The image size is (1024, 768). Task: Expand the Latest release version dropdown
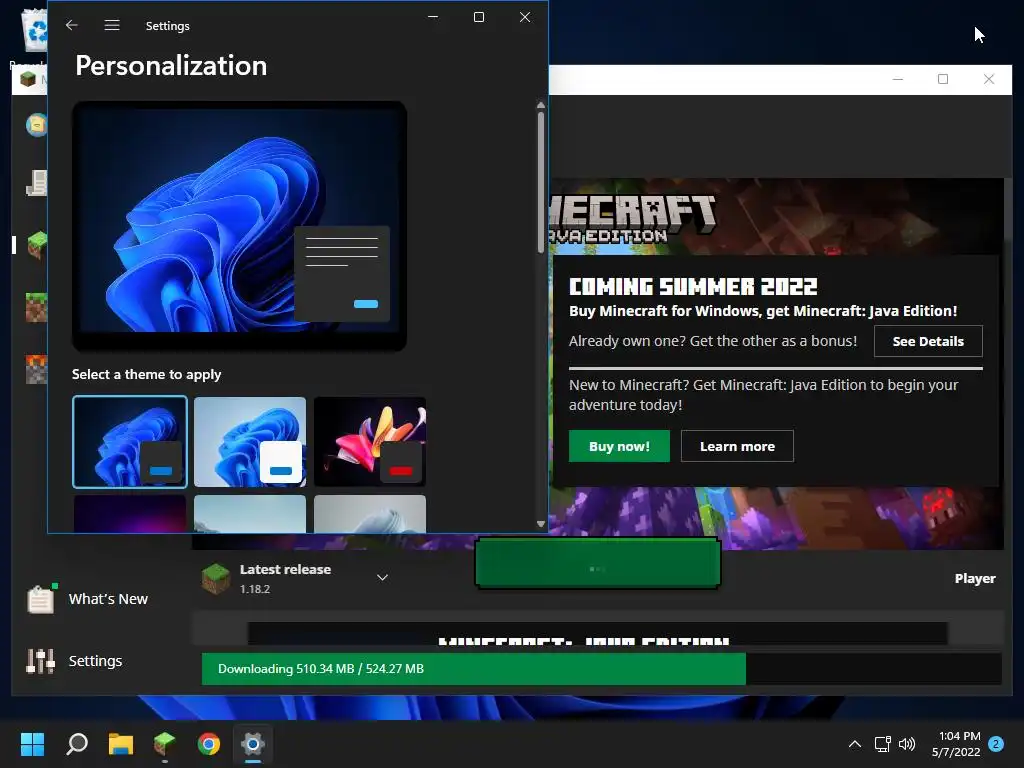click(383, 577)
